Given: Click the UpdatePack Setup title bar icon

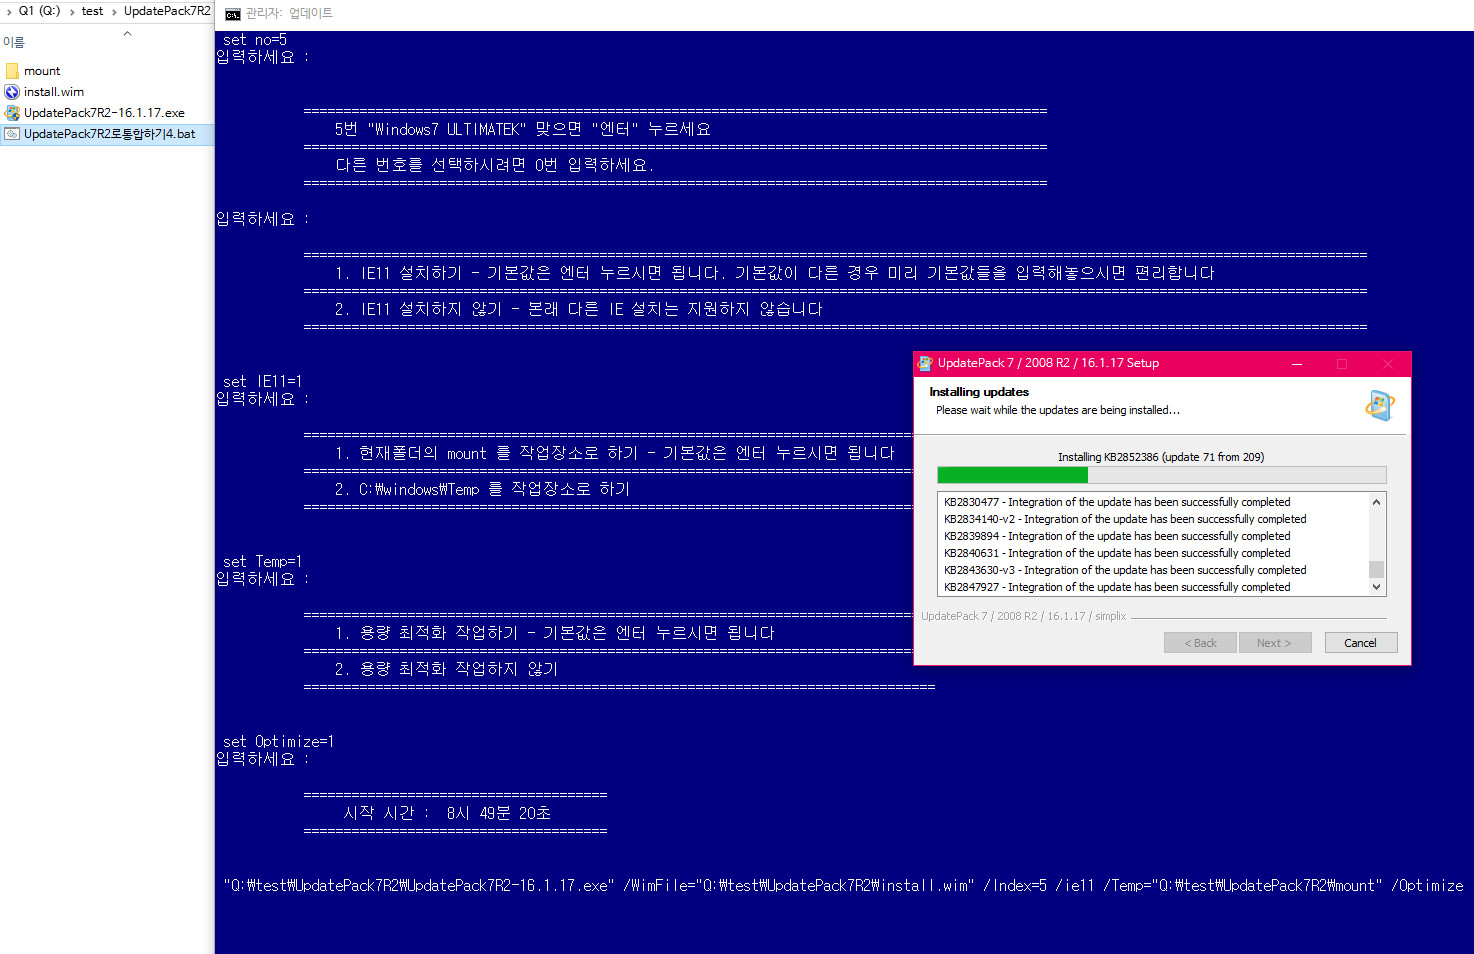Looking at the screenshot, I should pyautogui.click(x=925, y=363).
